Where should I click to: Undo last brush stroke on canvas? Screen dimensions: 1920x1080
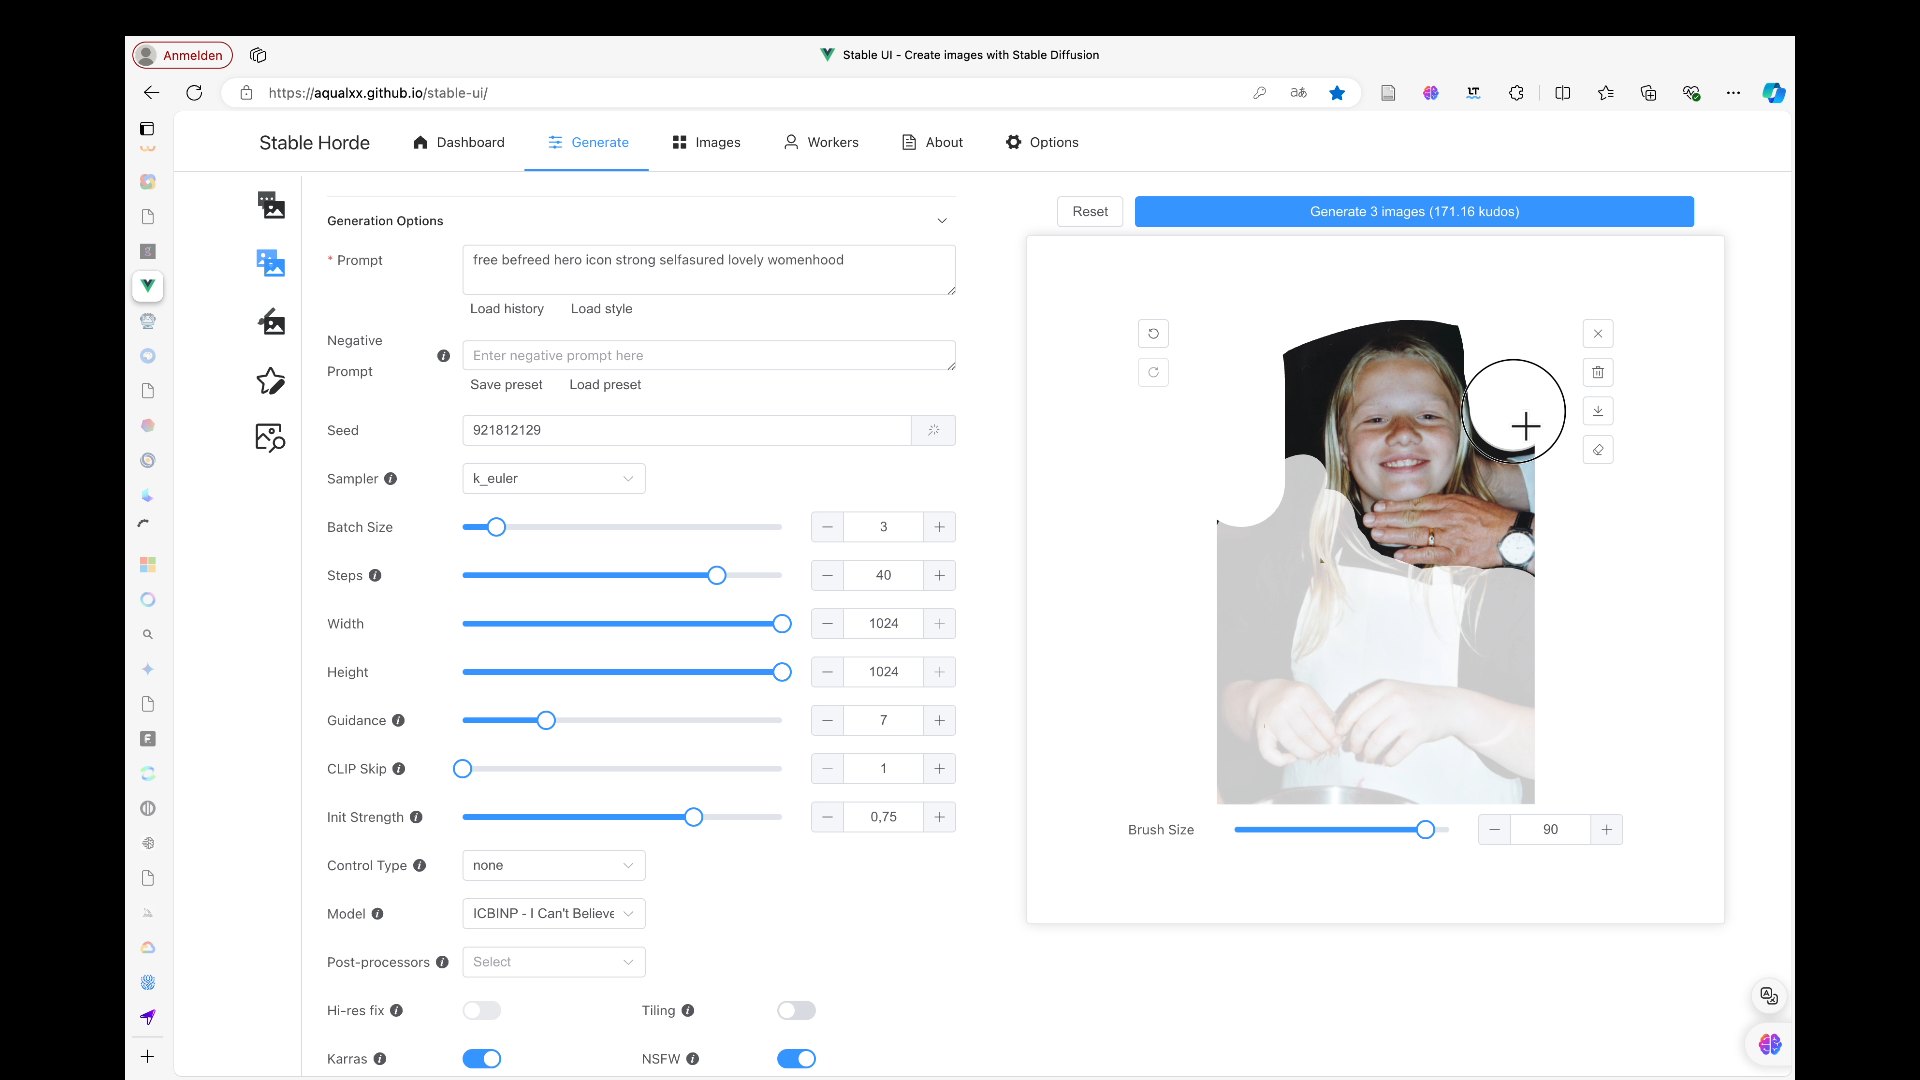1153,334
